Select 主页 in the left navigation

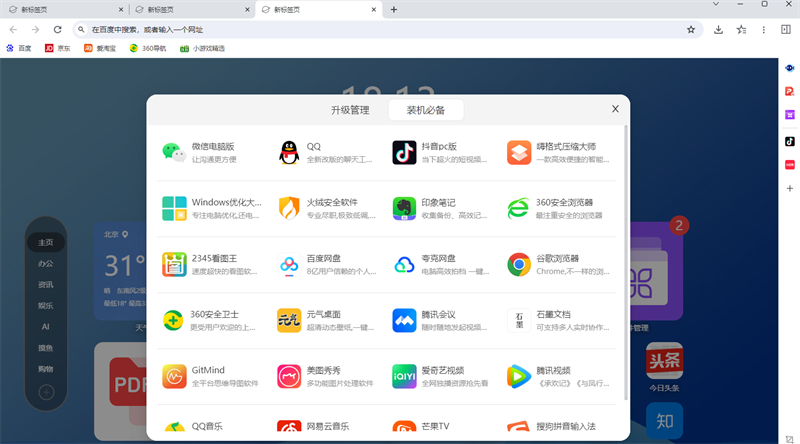(45, 242)
